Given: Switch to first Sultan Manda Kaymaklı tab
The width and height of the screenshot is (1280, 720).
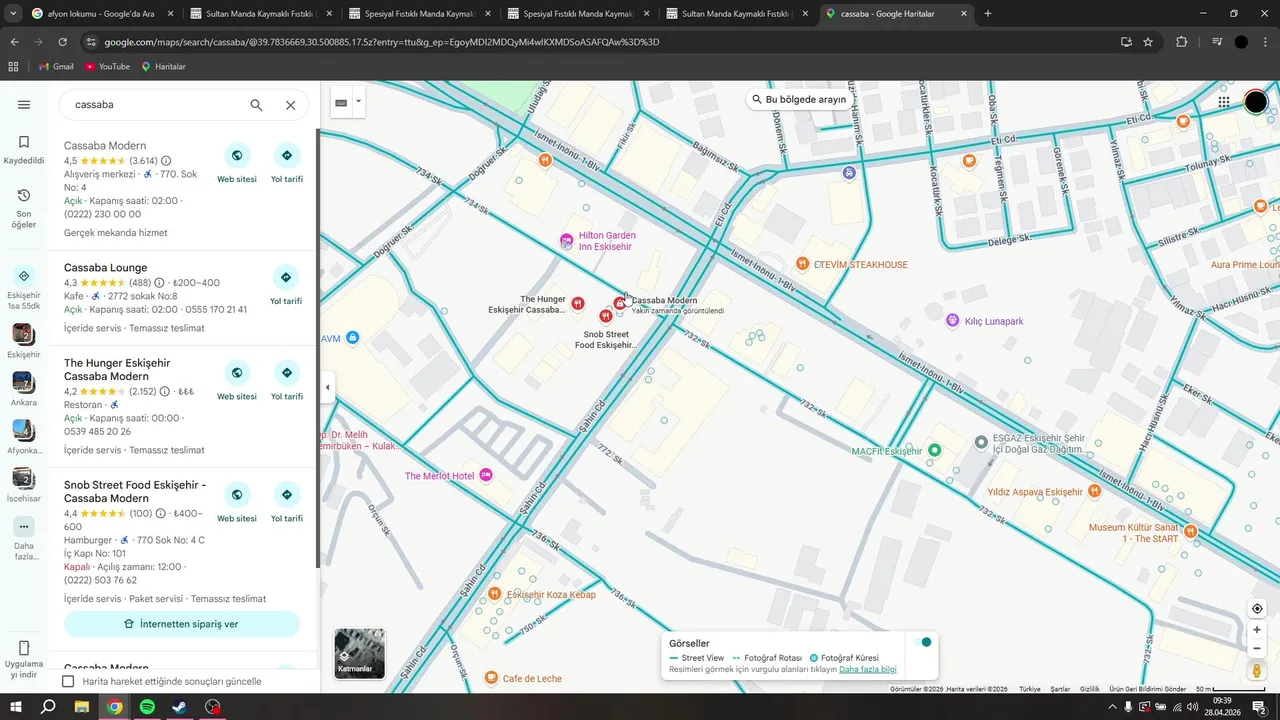Looking at the screenshot, I should click(x=261, y=14).
